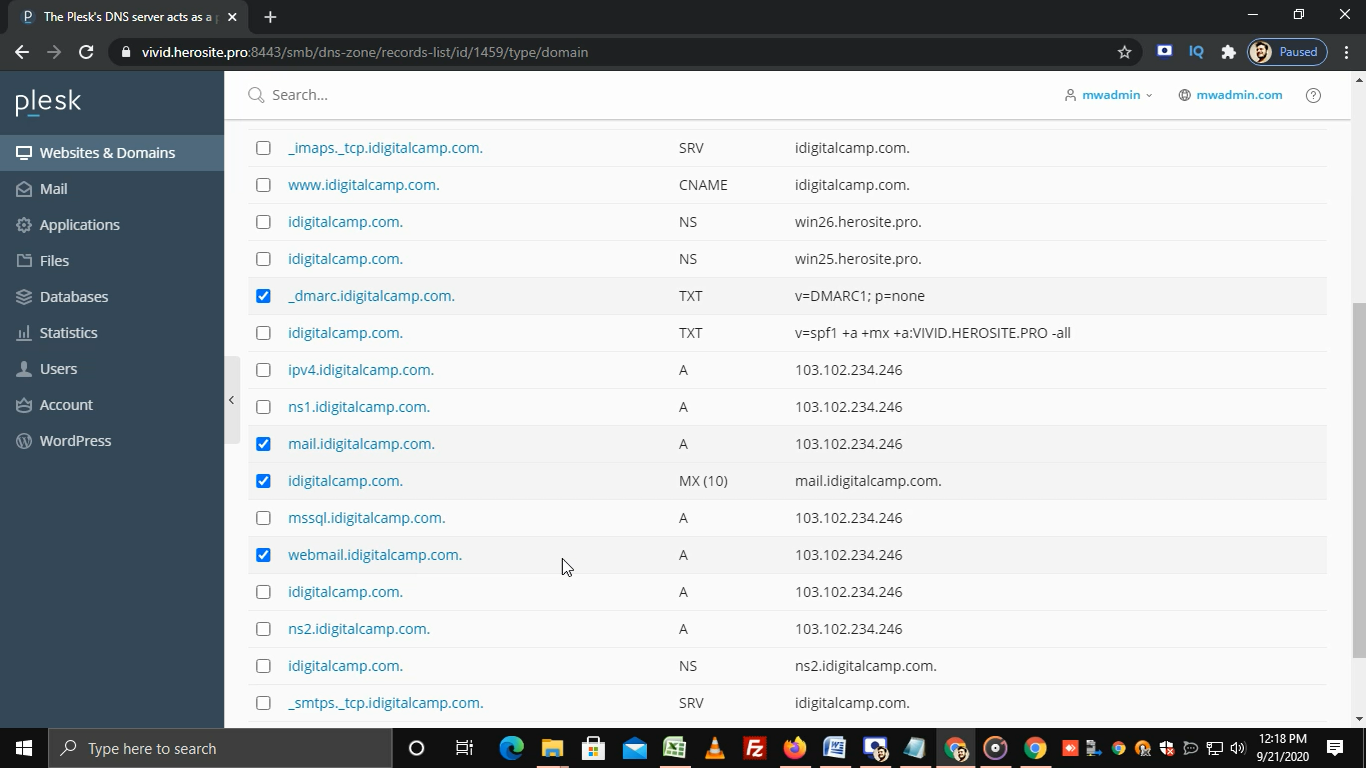1366x768 pixels.
Task: Open Users sidebar item
Action: [112, 369]
